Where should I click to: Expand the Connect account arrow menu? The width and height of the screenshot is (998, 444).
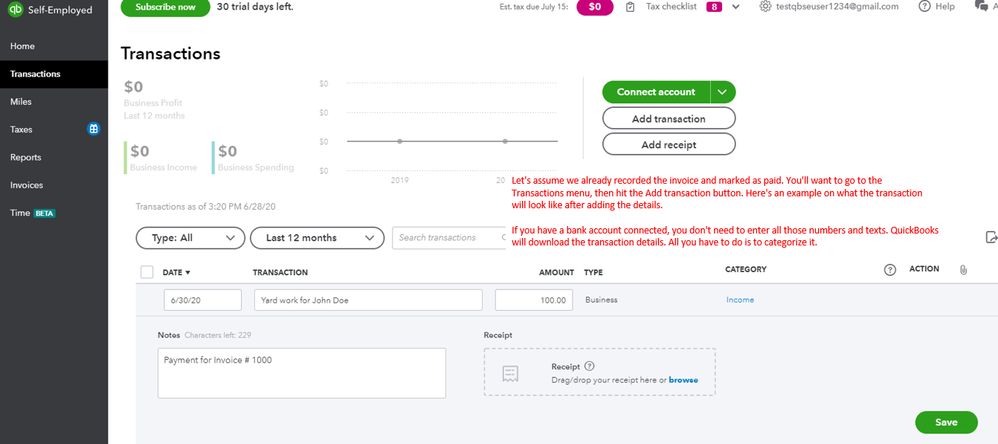[723, 92]
